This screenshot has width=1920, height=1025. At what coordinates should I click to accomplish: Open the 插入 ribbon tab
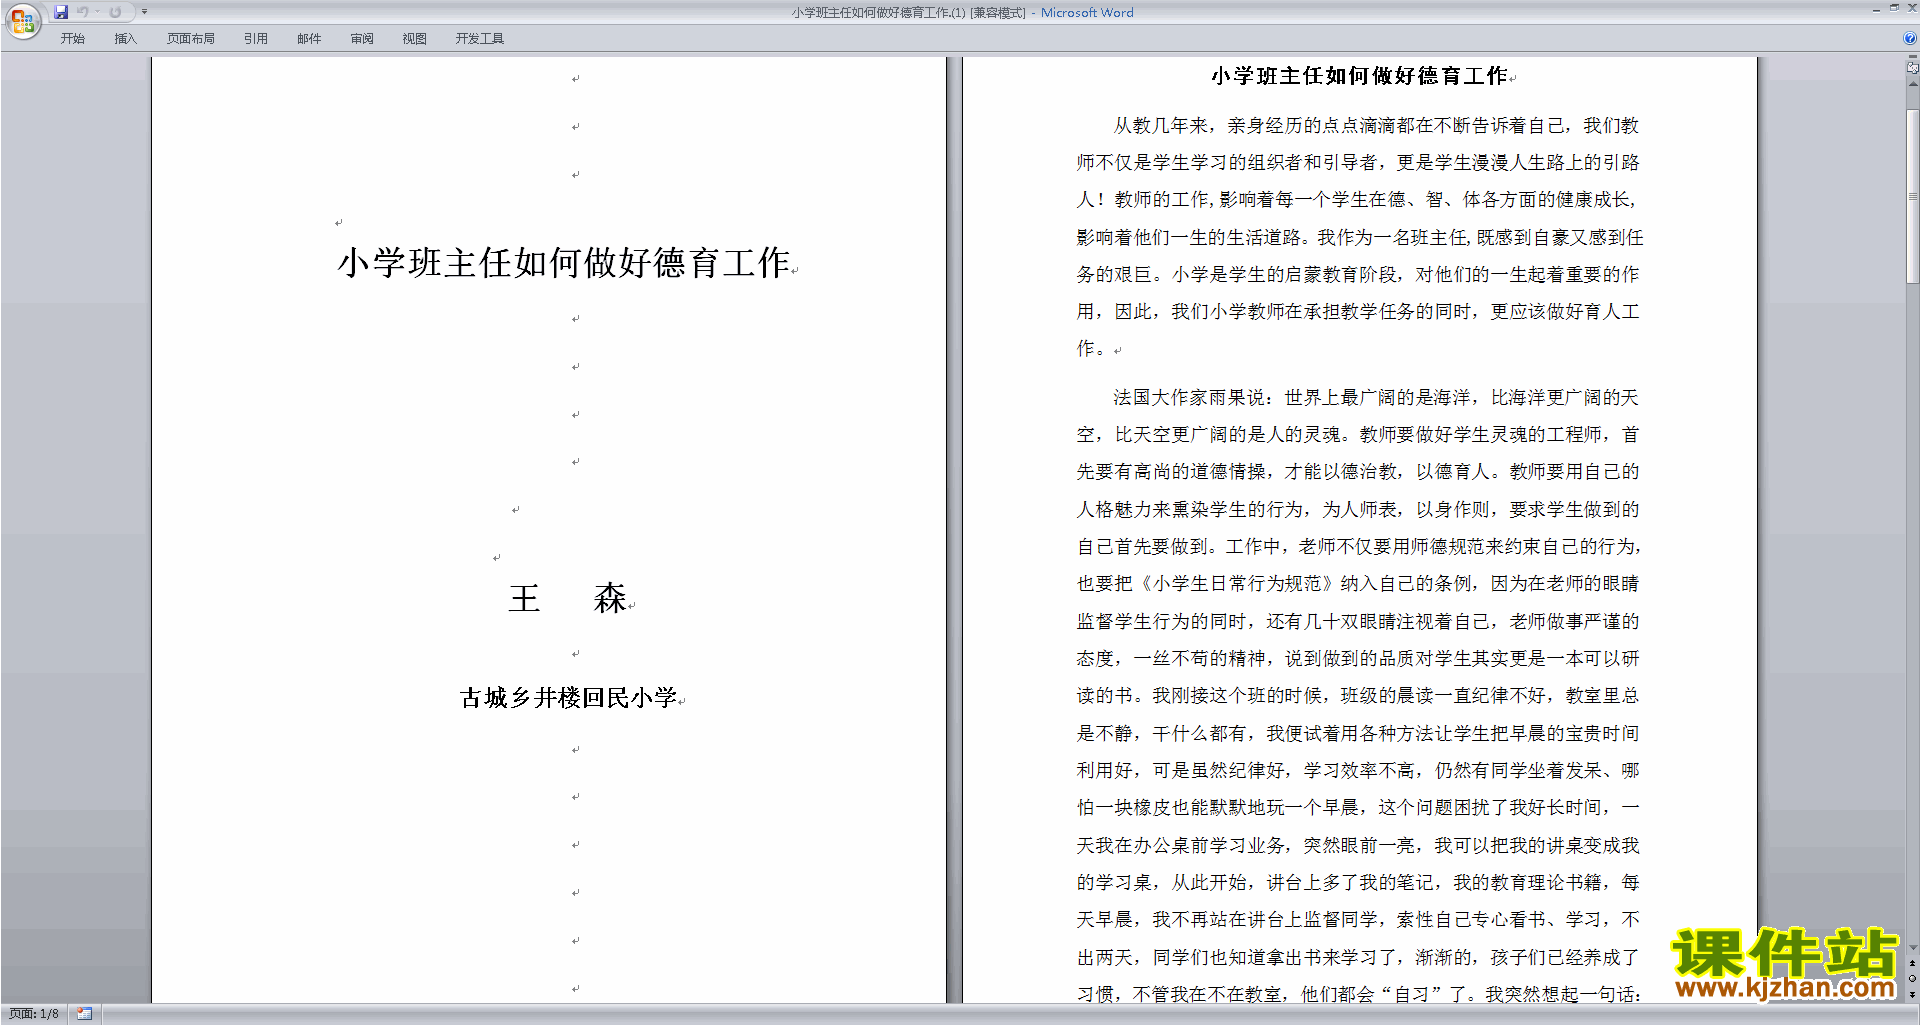tap(125, 39)
